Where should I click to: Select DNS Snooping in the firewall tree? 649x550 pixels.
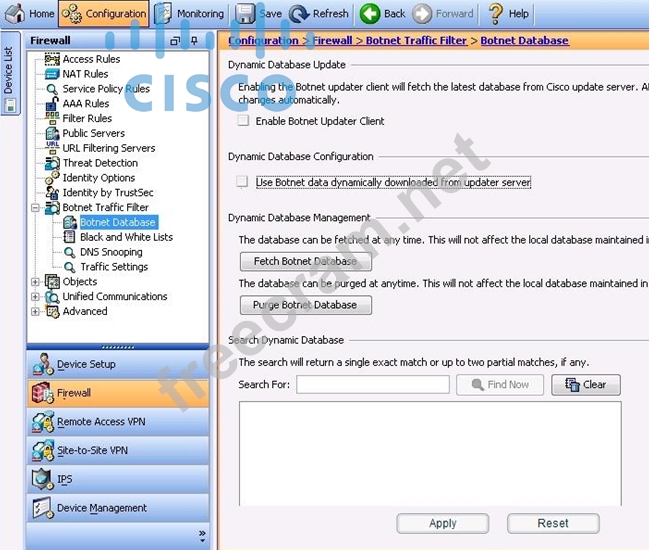(x=111, y=252)
